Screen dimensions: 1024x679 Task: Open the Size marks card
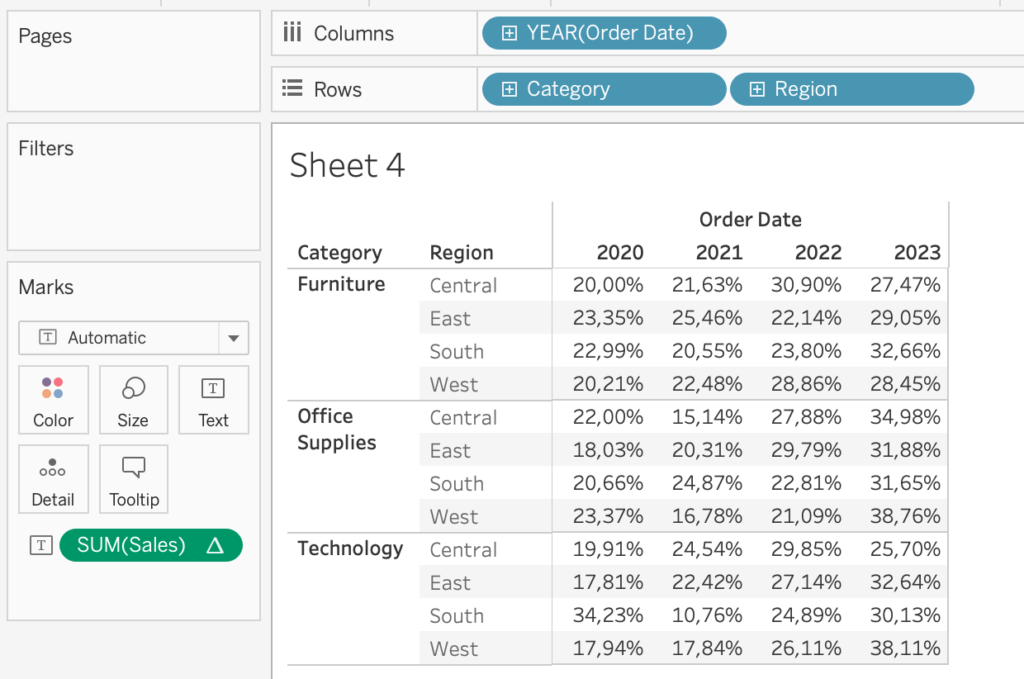tap(132, 400)
